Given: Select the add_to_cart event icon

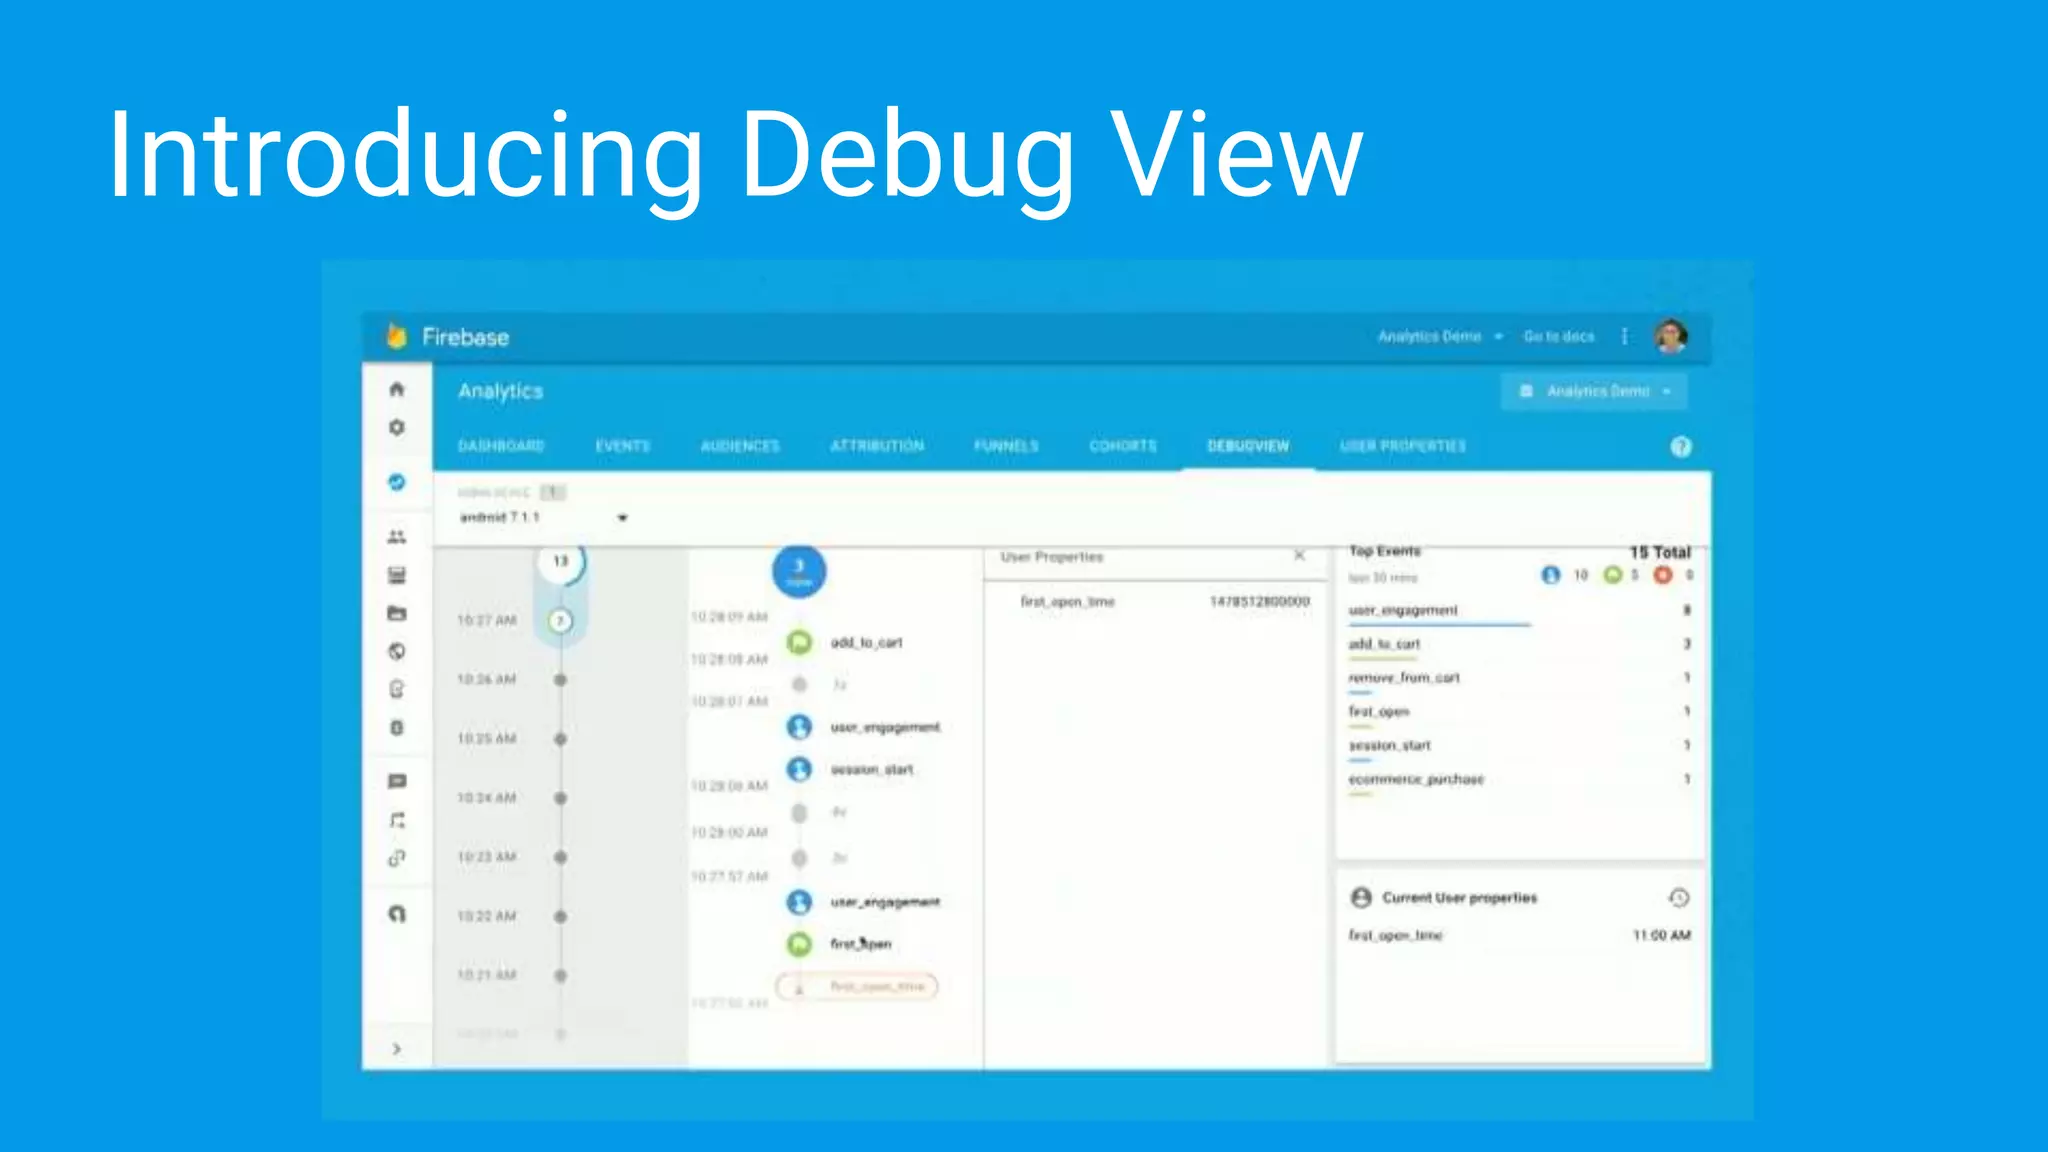Looking at the screenshot, I should [799, 642].
